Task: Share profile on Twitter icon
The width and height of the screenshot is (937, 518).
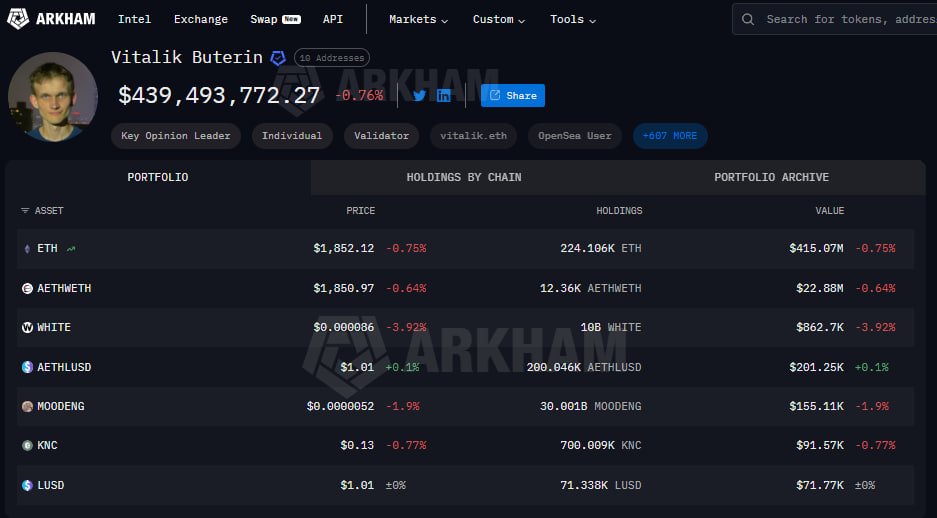Action: tap(419, 96)
